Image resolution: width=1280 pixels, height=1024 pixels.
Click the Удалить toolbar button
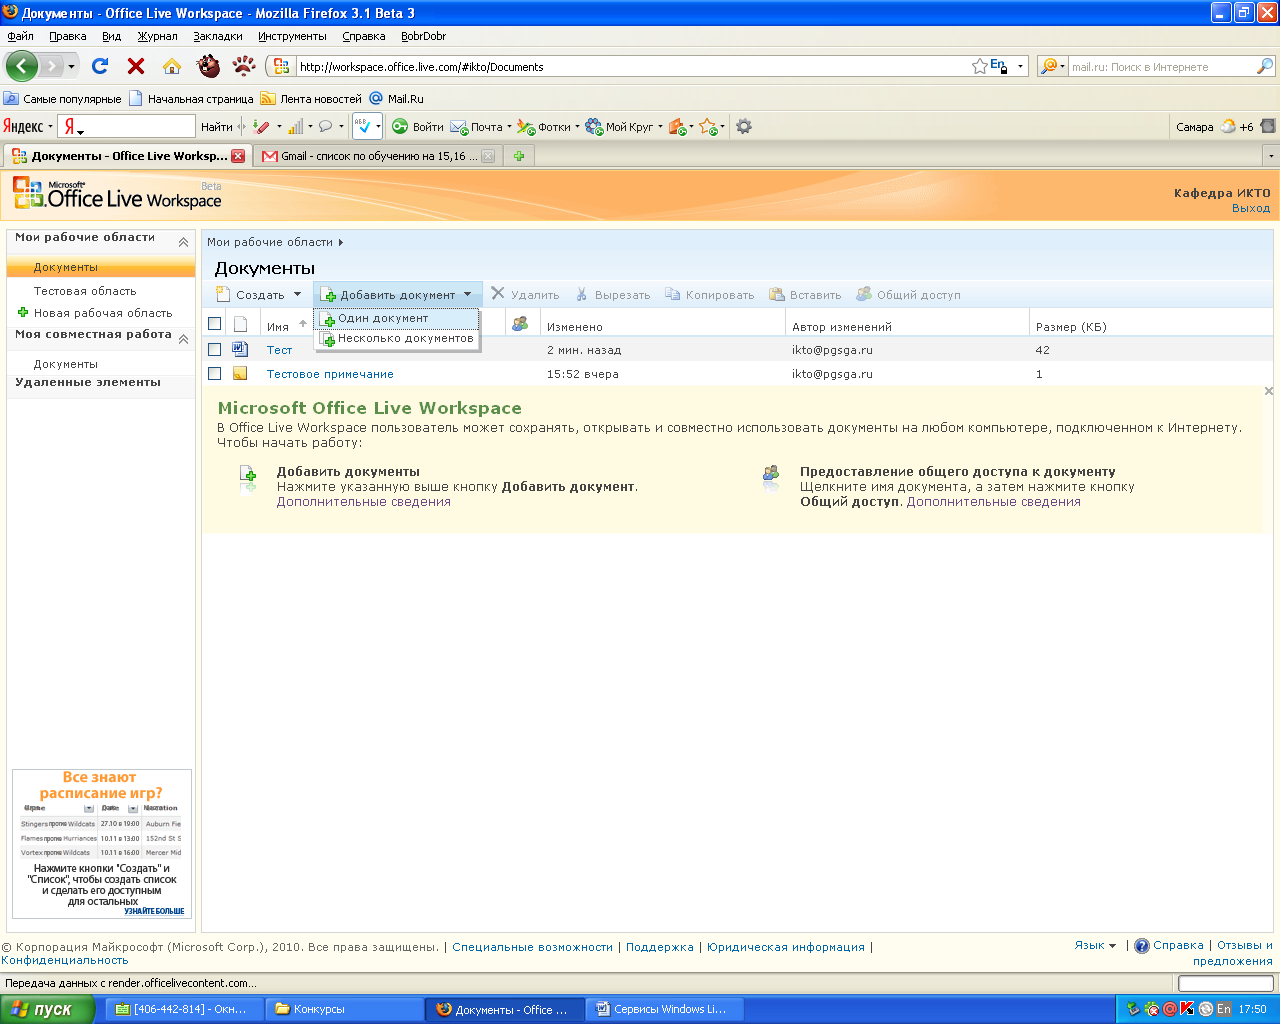coord(525,295)
